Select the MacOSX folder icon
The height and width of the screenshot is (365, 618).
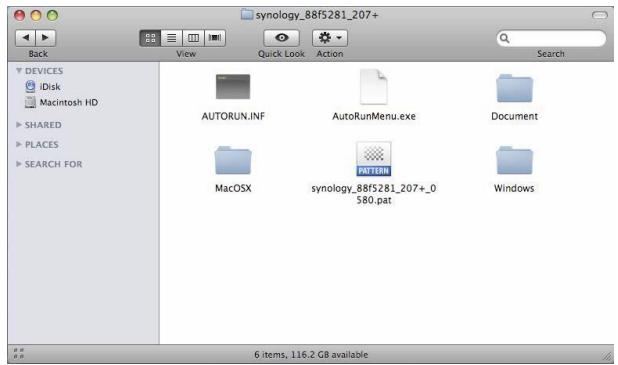[233, 160]
